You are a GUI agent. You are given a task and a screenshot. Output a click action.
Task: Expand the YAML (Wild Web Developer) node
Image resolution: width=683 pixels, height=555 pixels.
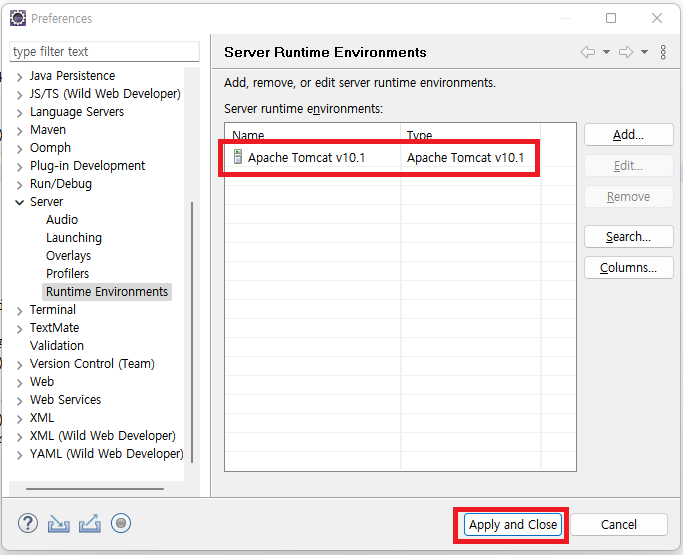19,455
